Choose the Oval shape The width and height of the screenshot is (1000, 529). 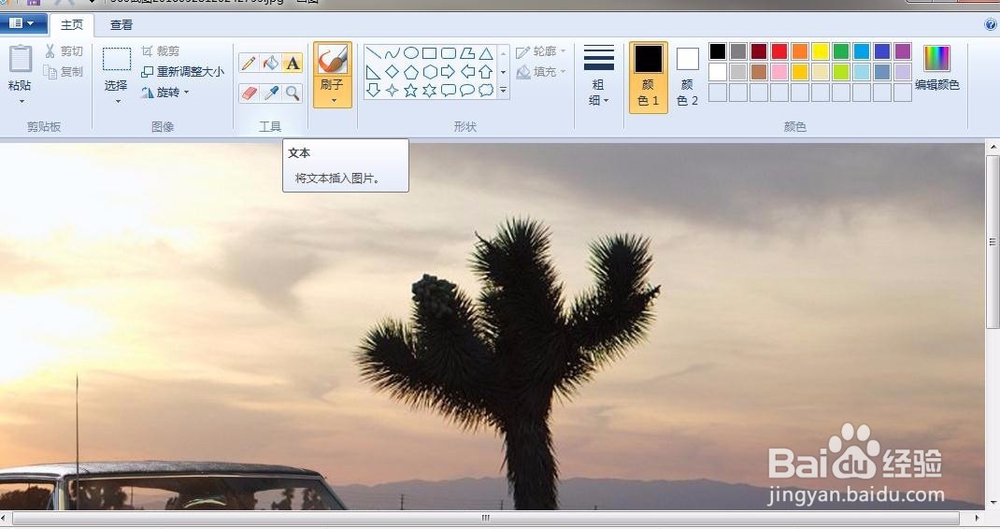(411, 53)
